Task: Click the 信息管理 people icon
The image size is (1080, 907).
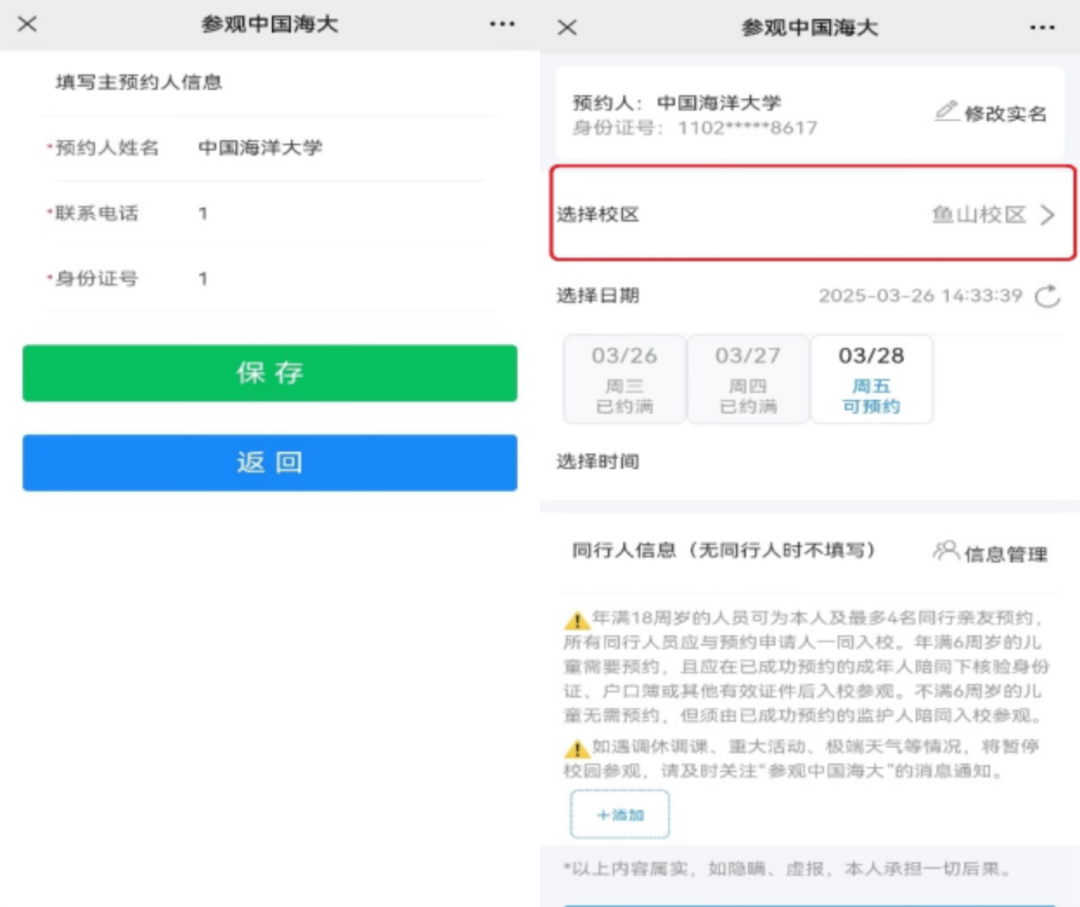Action: pos(946,551)
